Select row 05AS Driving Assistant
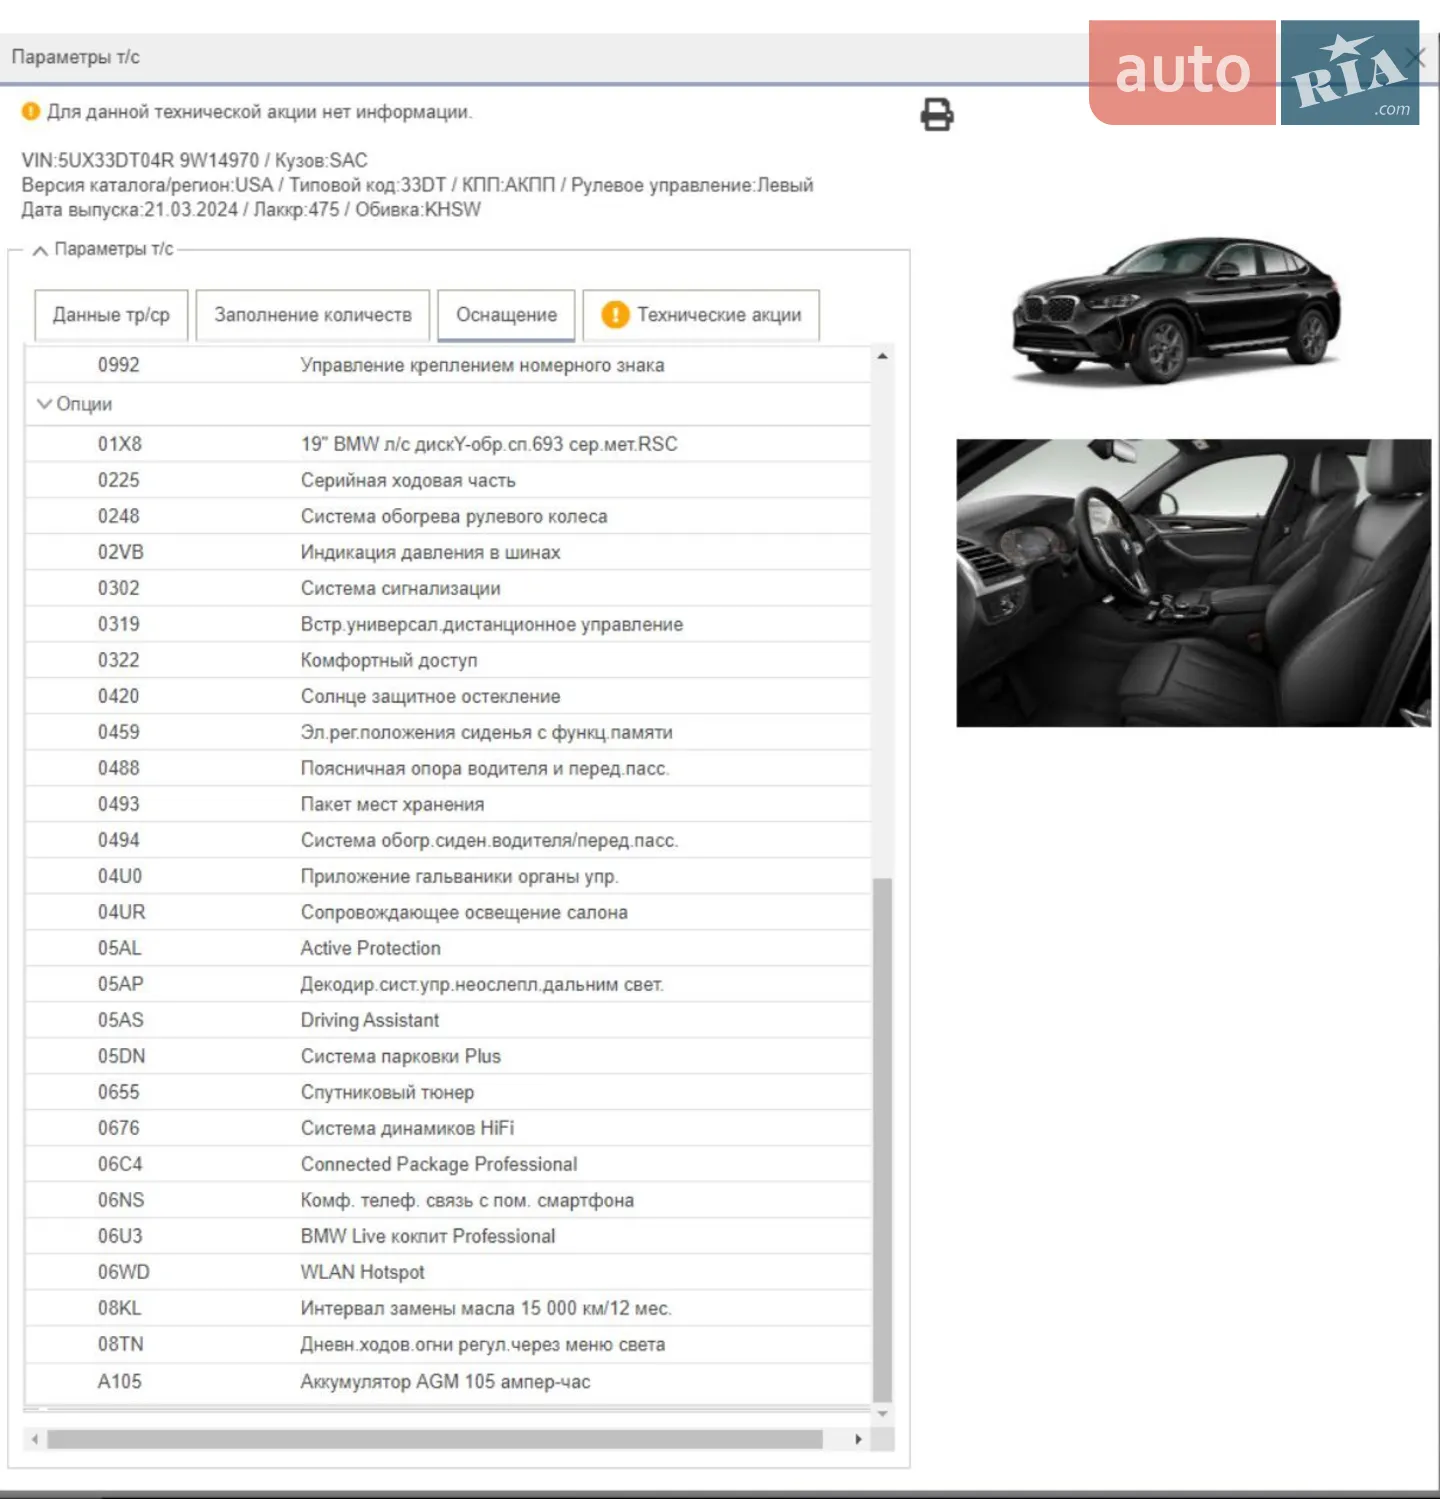Screen dimensions: 1440x1499 tap(448, 1020)
